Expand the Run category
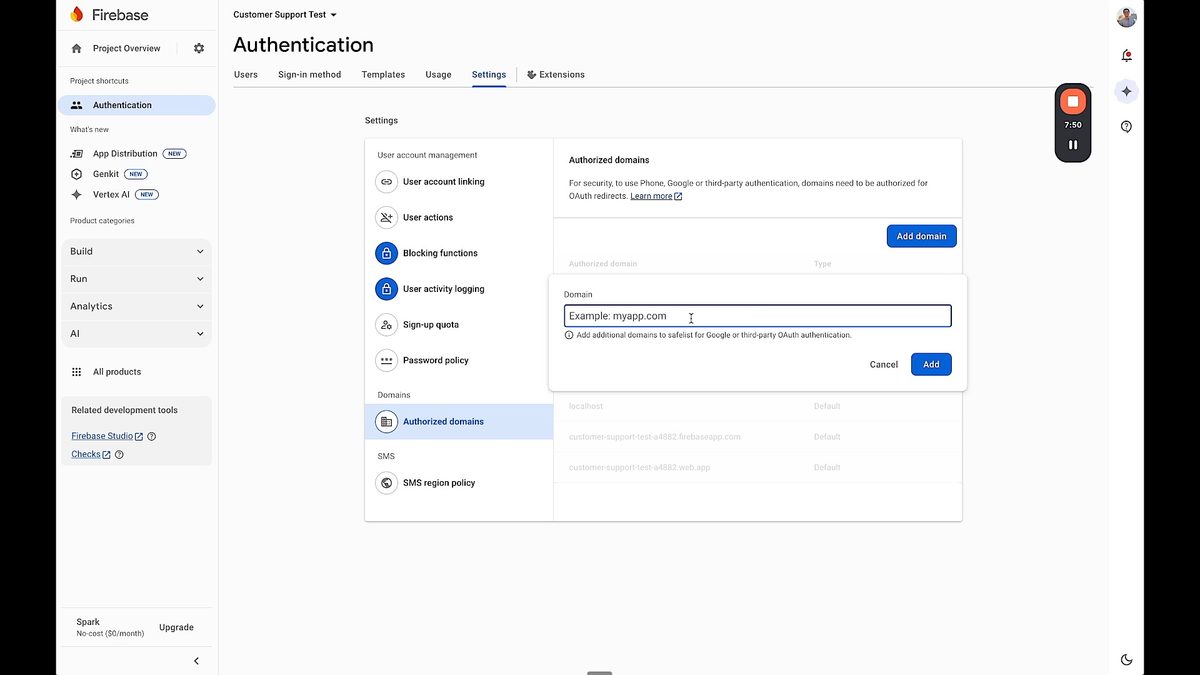This screenshot has width=1200, height=675. (x=137, y=279)
